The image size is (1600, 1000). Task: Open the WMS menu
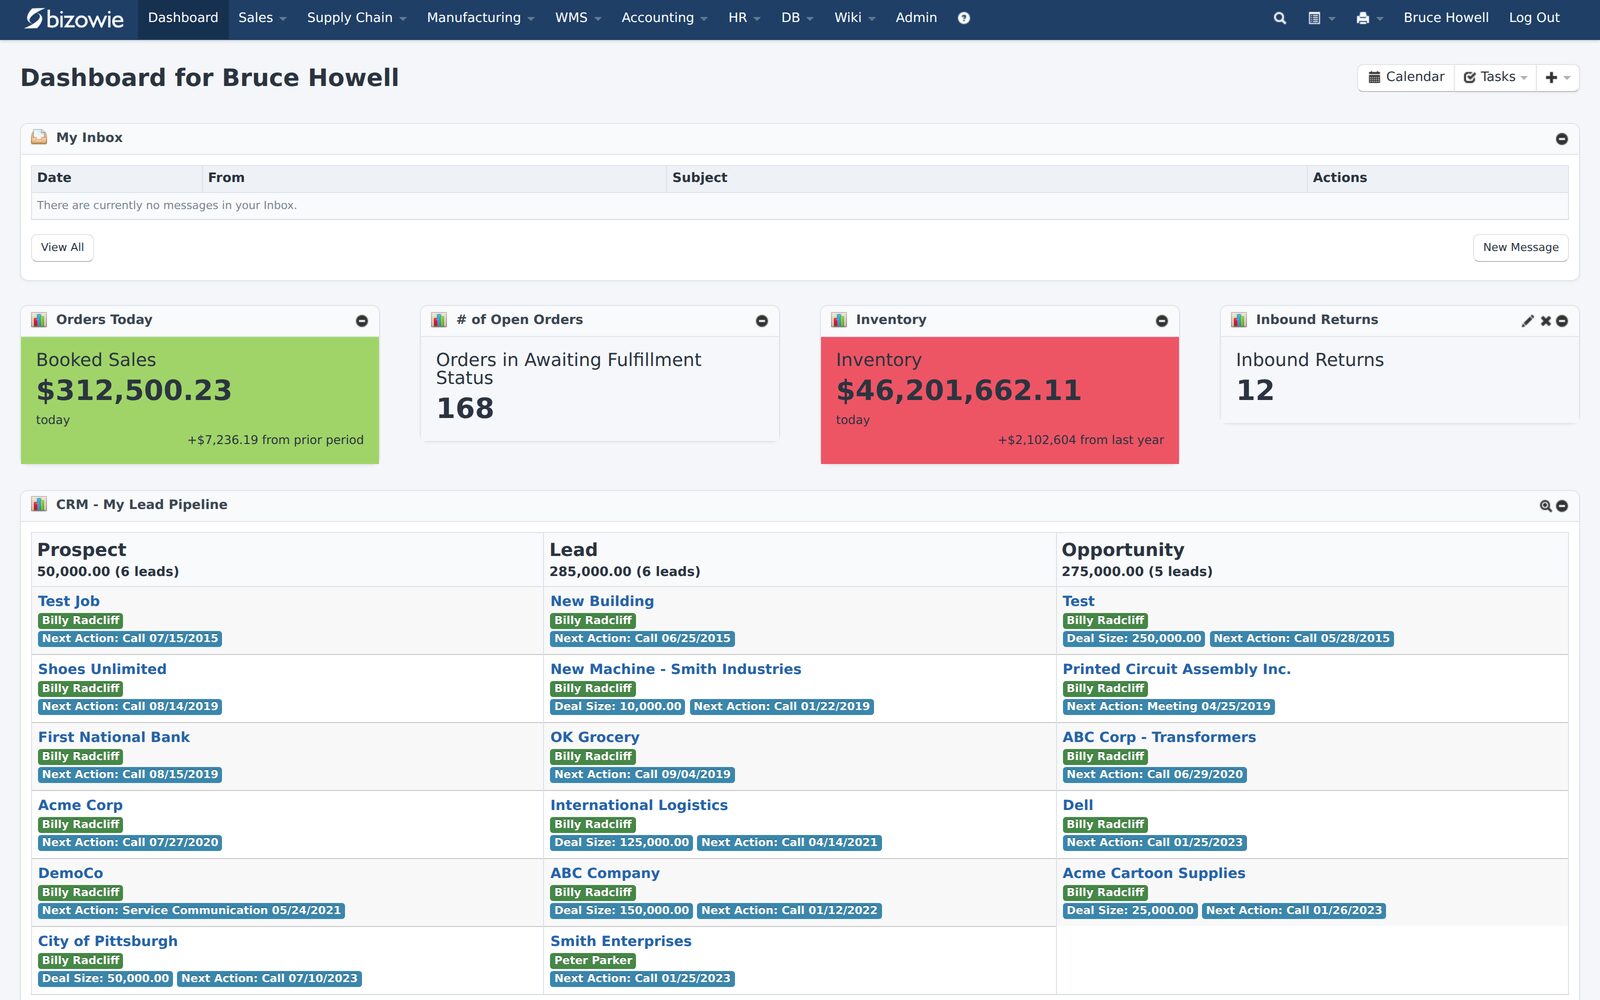click(578, 18)
